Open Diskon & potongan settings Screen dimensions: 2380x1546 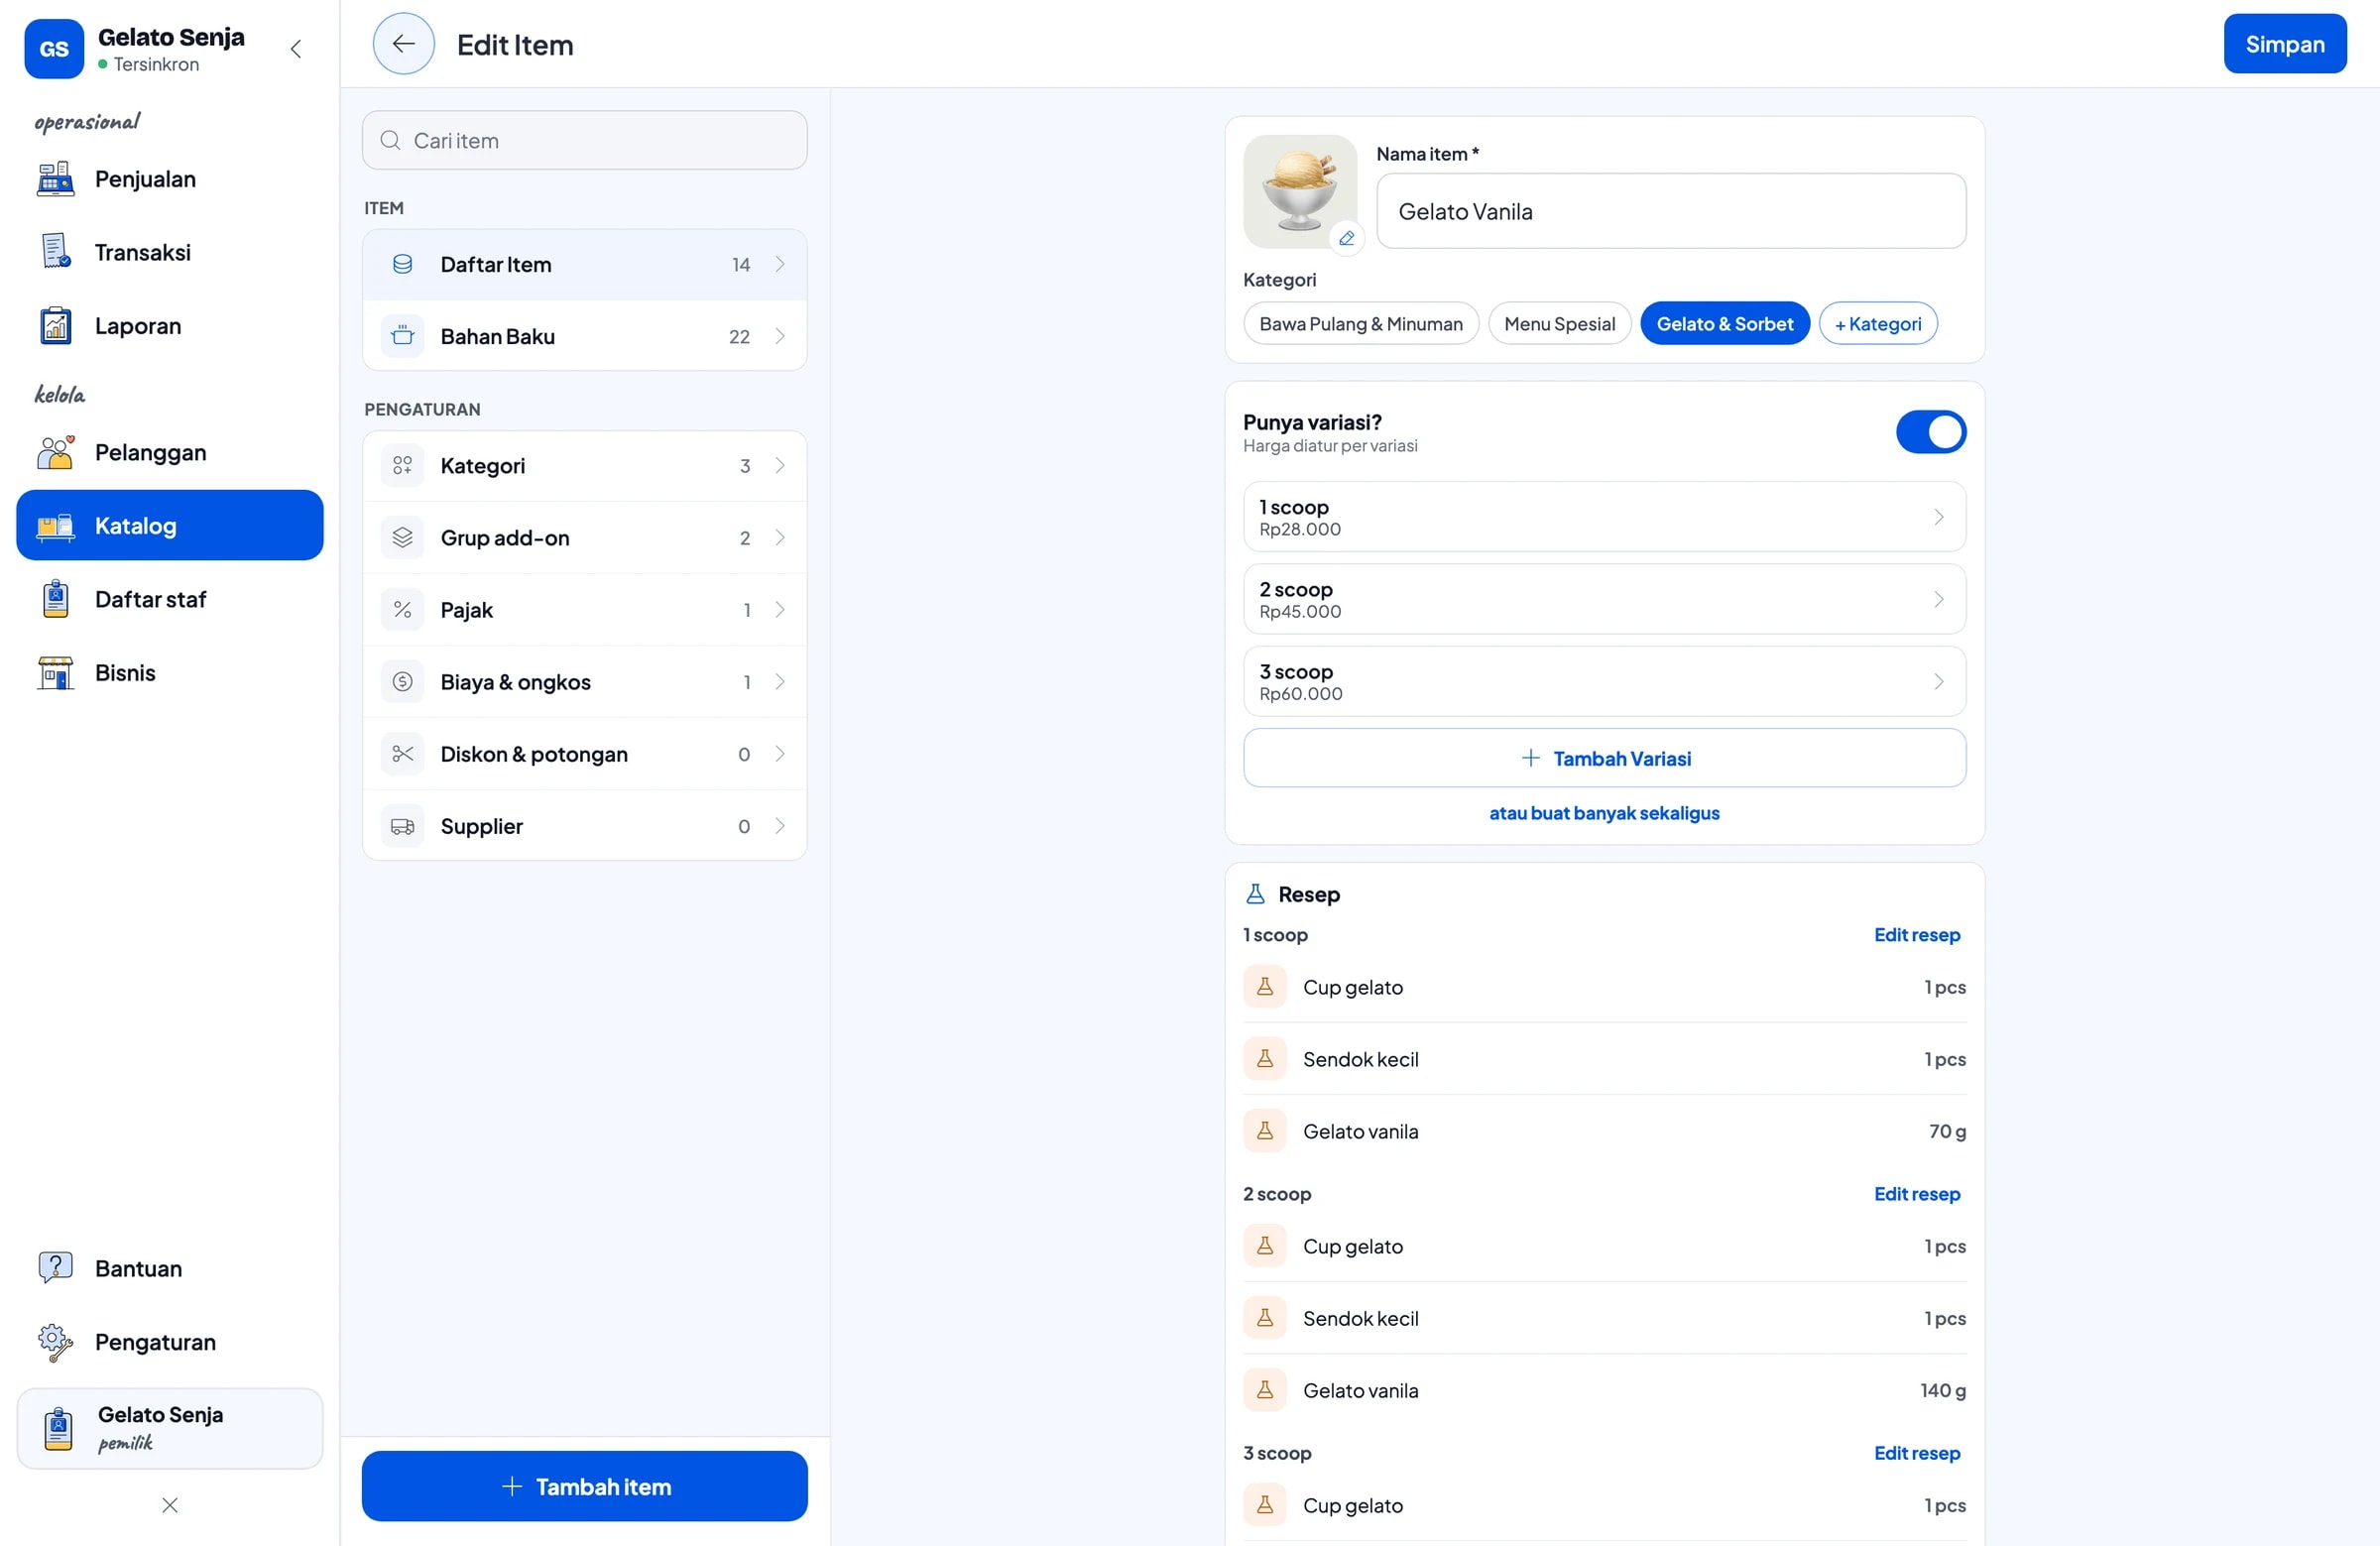coord(584,754)
